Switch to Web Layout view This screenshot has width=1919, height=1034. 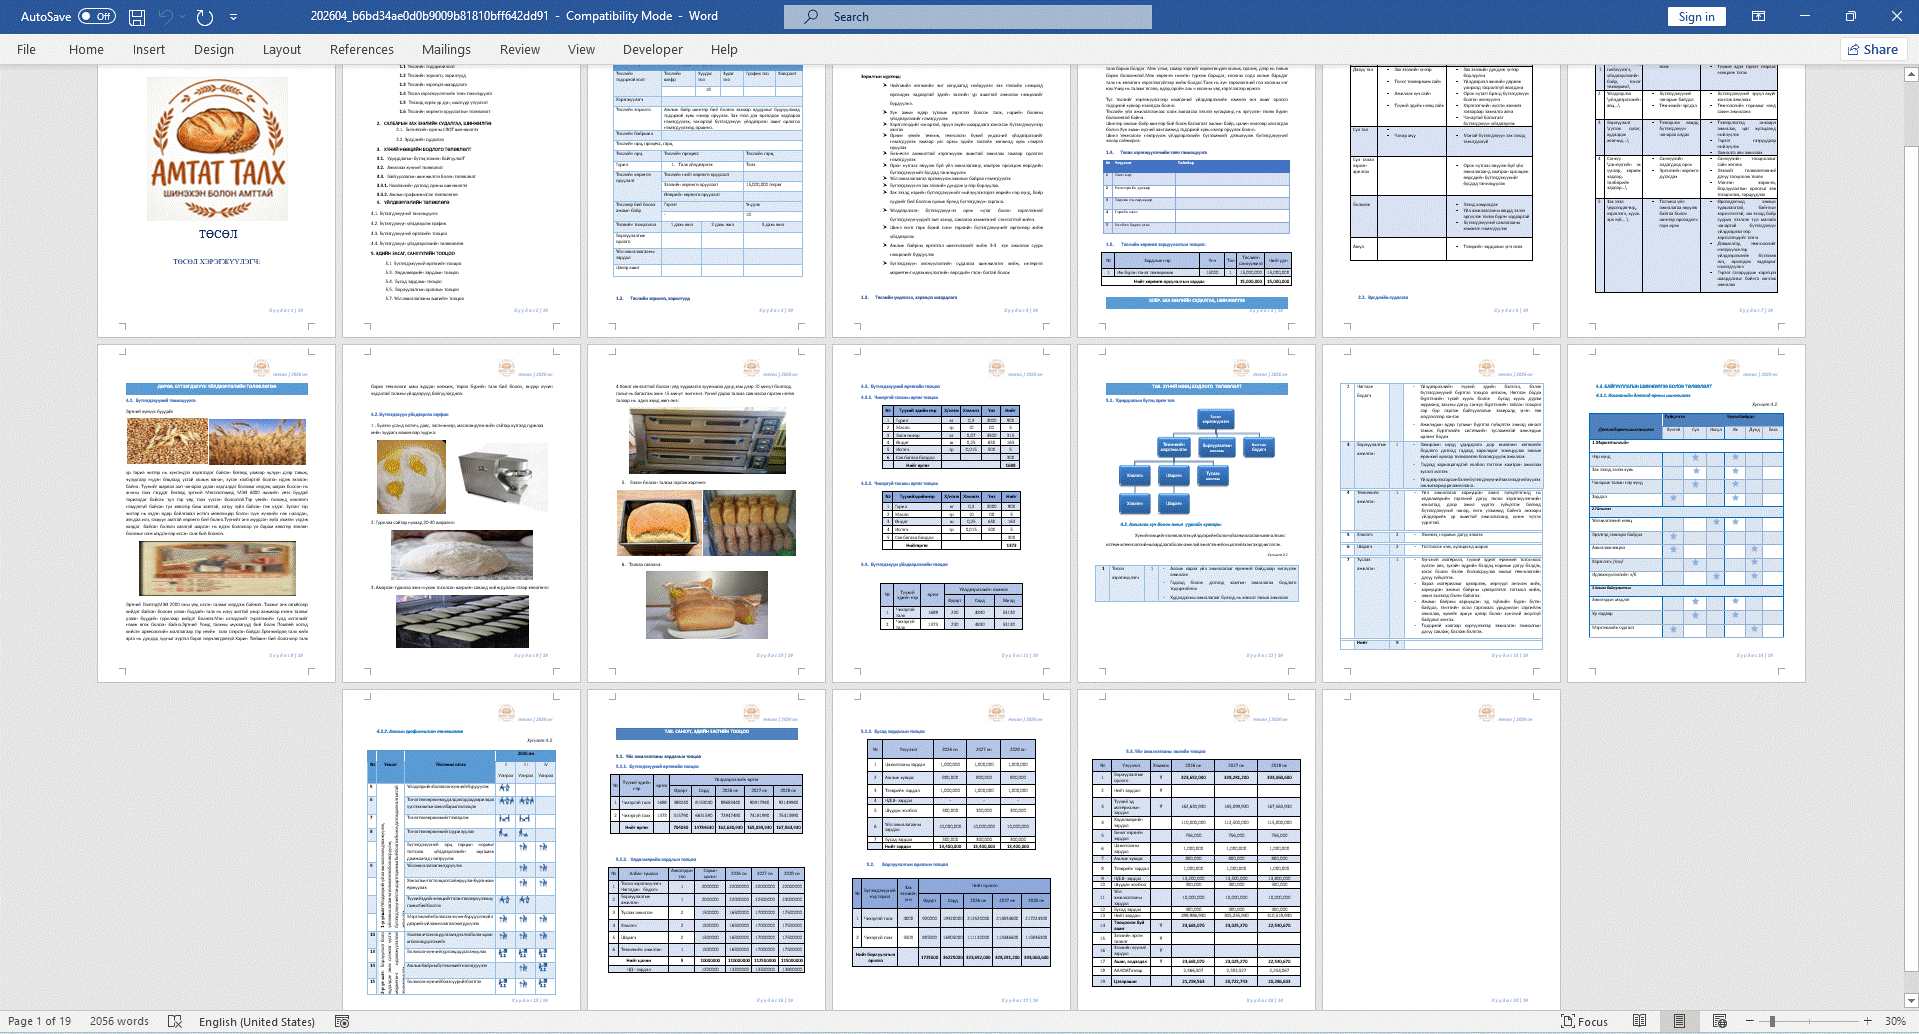pyautogui.click(x=1720, y=1021)
